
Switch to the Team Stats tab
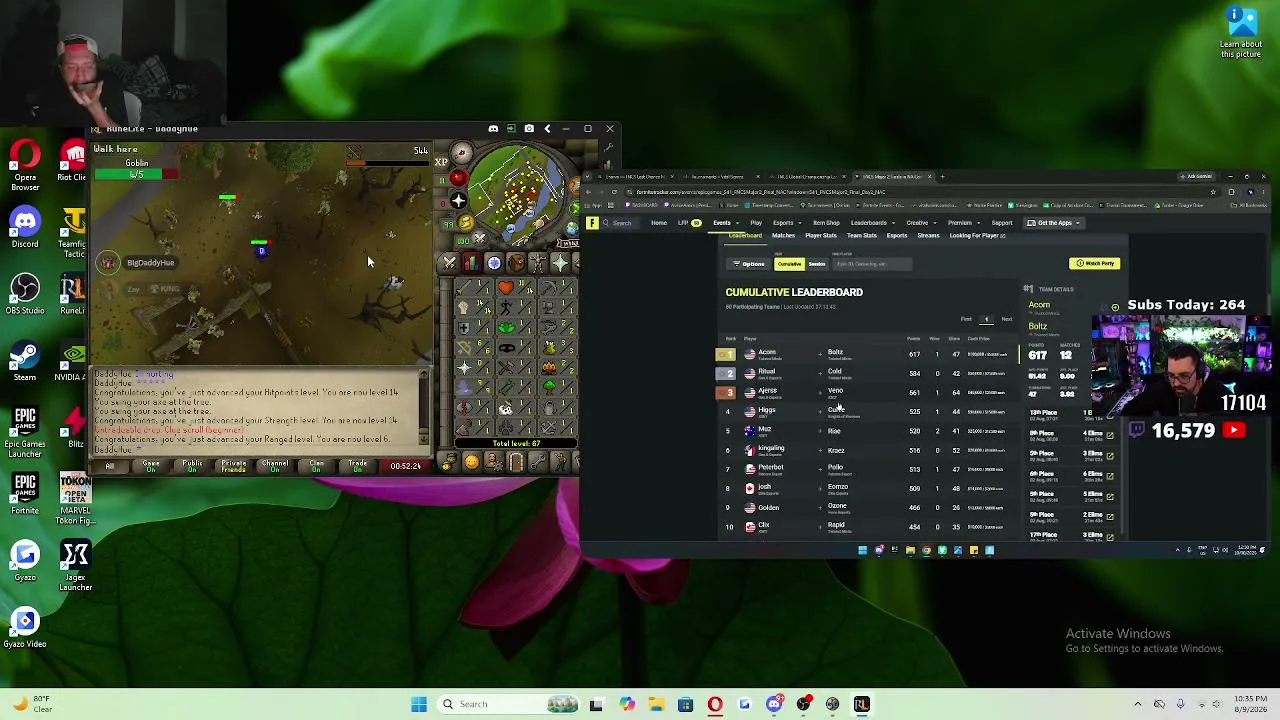tap(861, 236)
